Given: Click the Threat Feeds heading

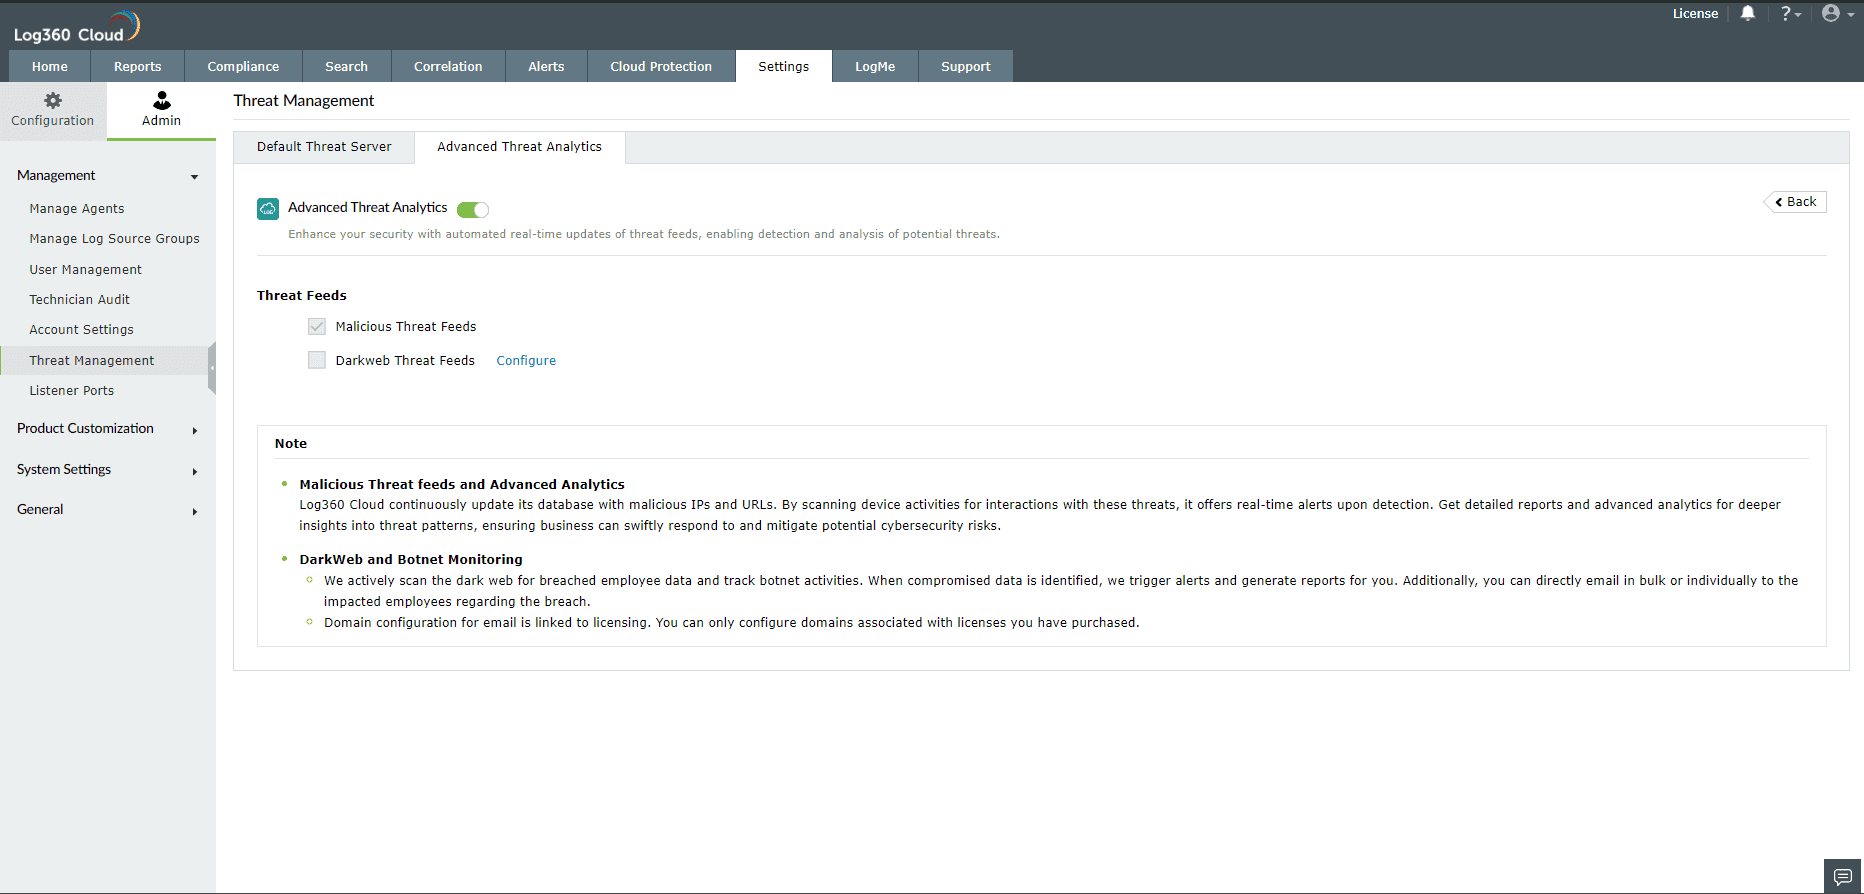Looking at the screenshot, I should point(302,296).
